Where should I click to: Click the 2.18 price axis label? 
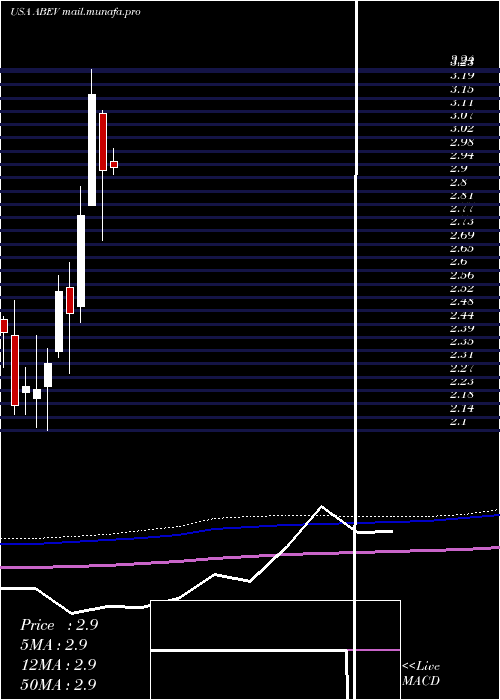(x=462, y=395)
